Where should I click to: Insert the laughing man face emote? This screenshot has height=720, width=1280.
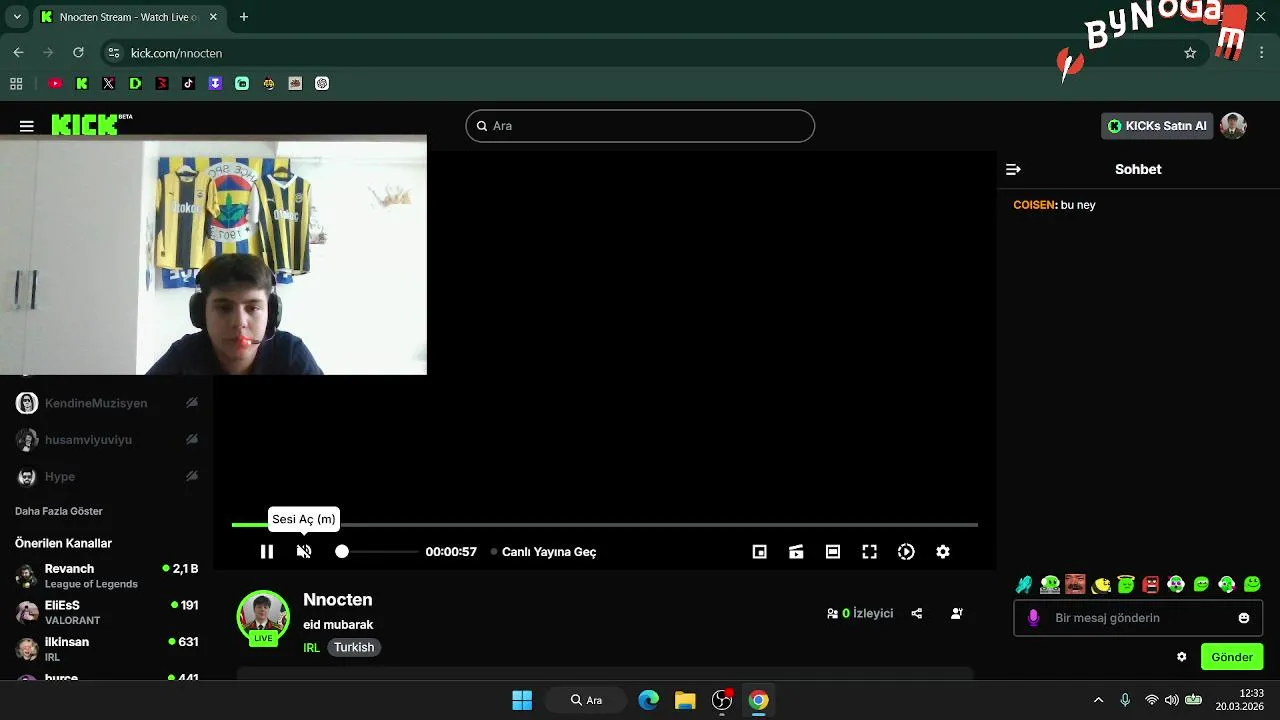click(x=1075, y=584)
